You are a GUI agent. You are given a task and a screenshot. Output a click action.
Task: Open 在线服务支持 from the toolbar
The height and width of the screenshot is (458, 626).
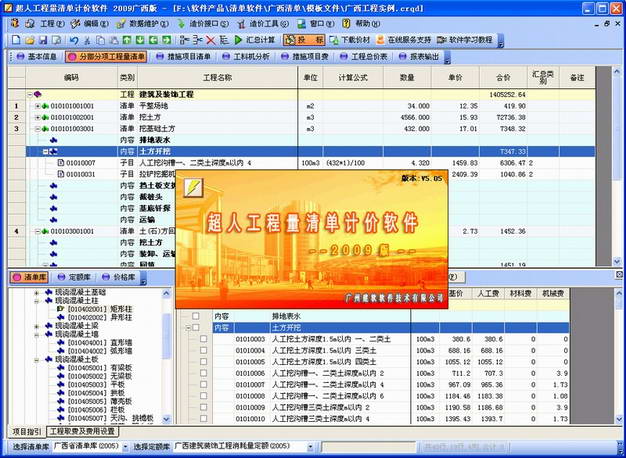[x=406, y=40]
